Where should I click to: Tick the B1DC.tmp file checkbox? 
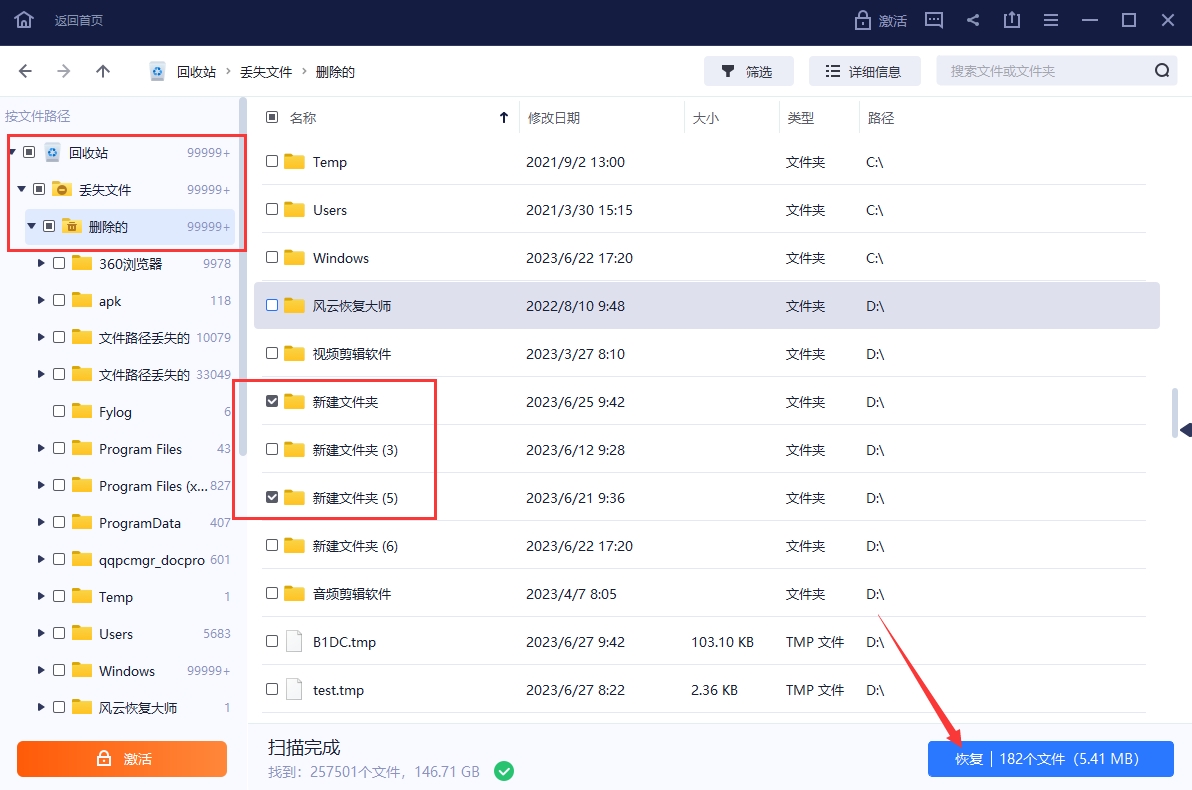(272, 642)
